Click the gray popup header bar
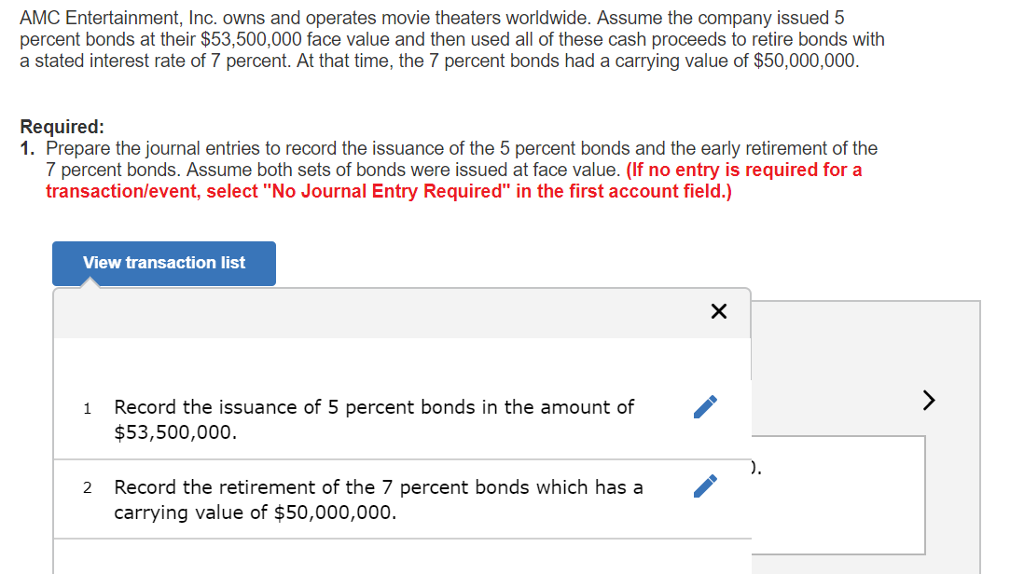The height and width of the screenshot is (574, 1024). [402, 313]
